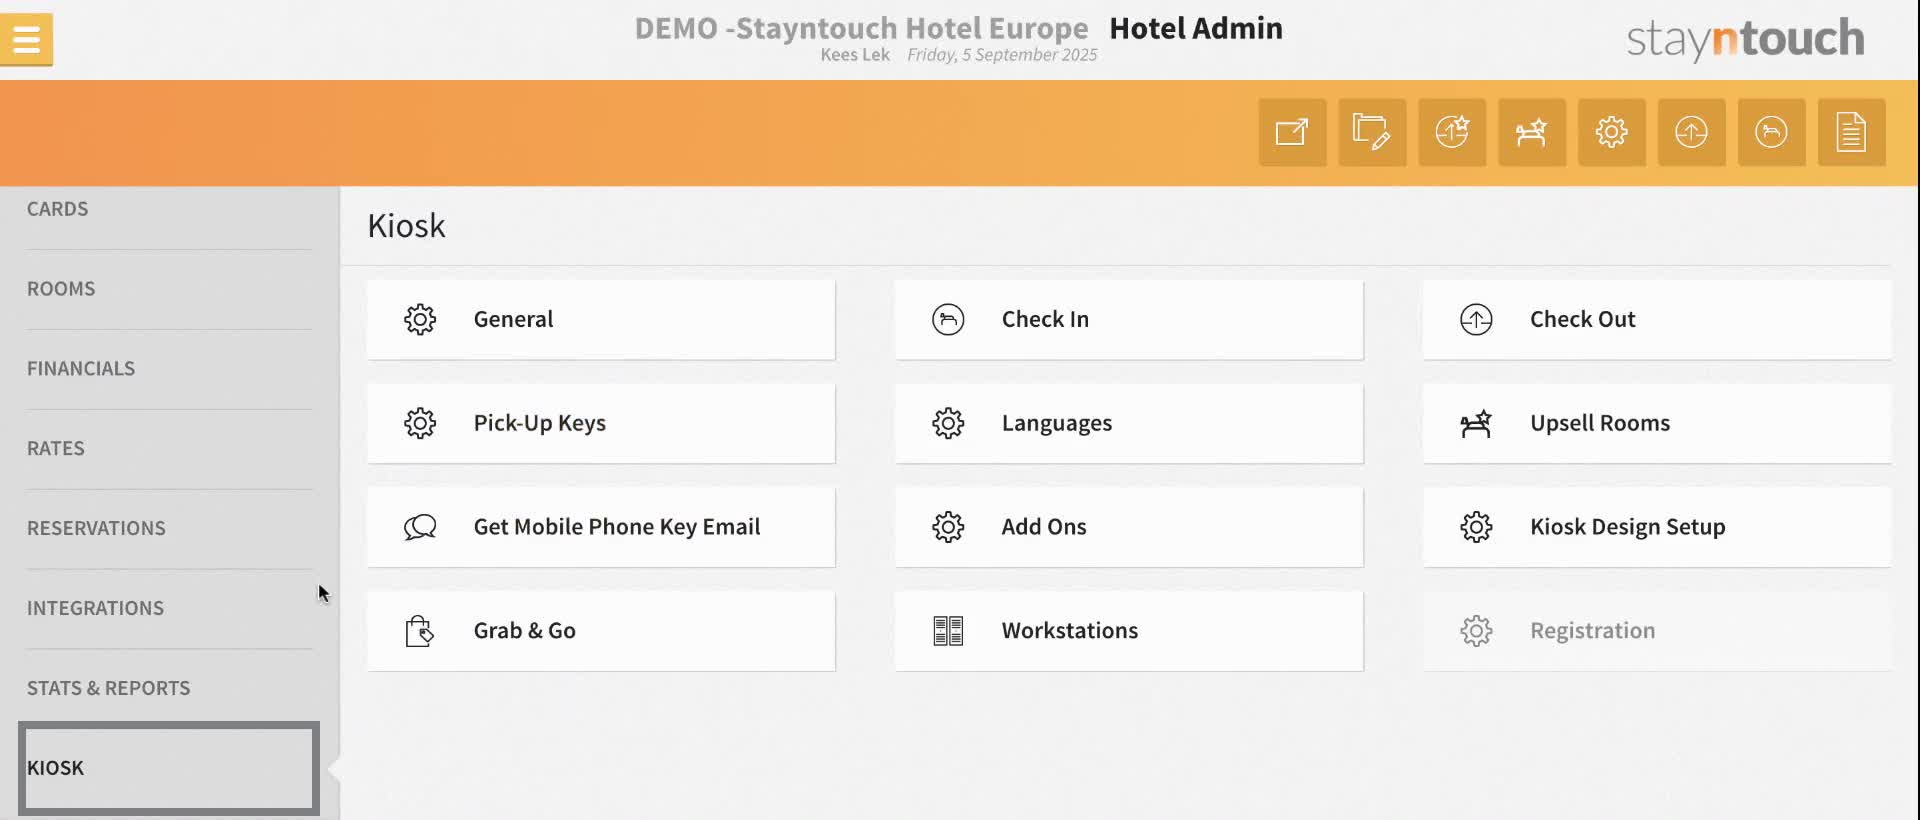Click the gear icon beside Languages

coord(948,423)
